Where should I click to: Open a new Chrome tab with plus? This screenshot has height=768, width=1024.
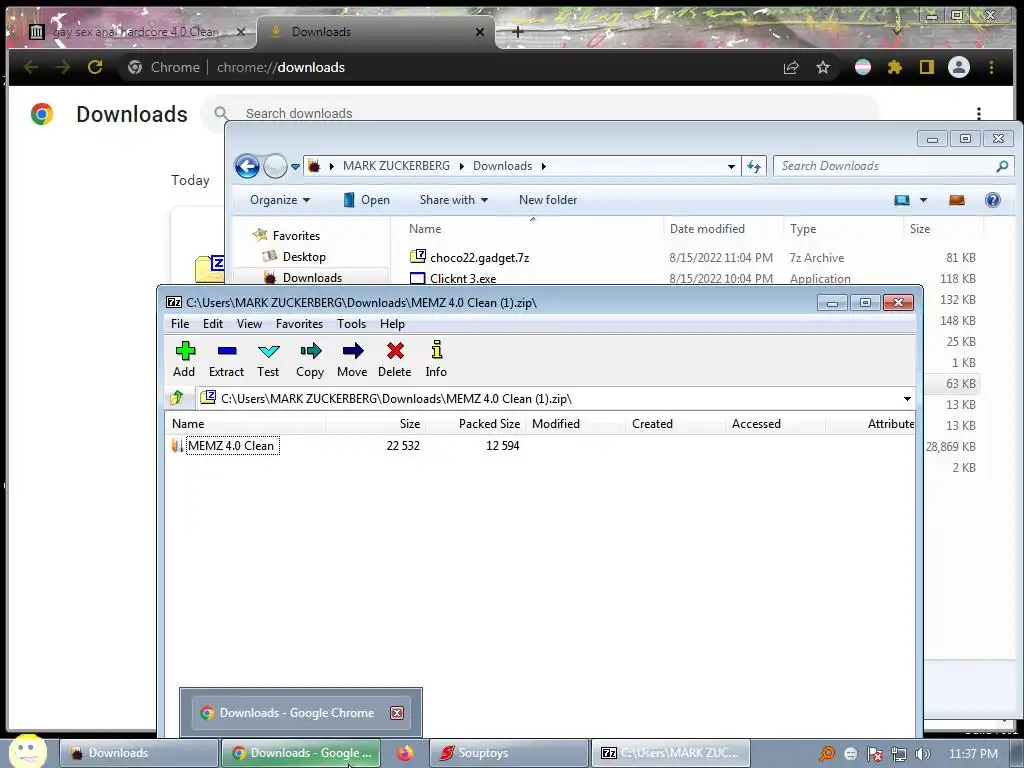point(518,31)
